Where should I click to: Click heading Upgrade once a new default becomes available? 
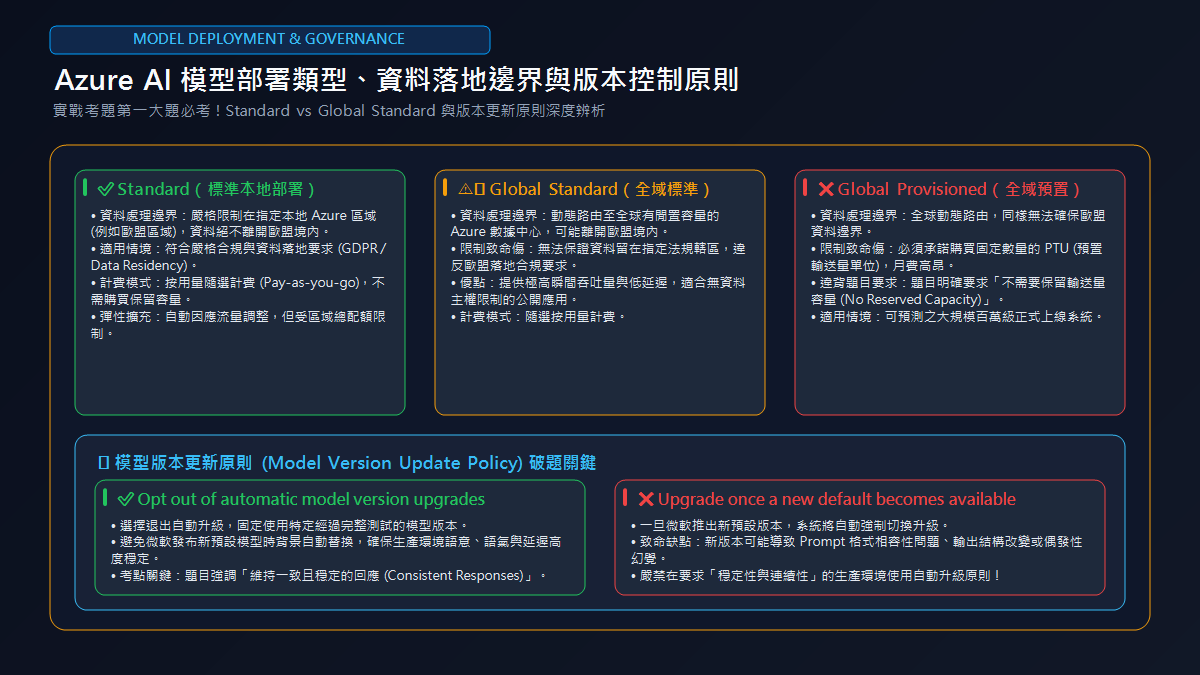(x=837, y=499)
